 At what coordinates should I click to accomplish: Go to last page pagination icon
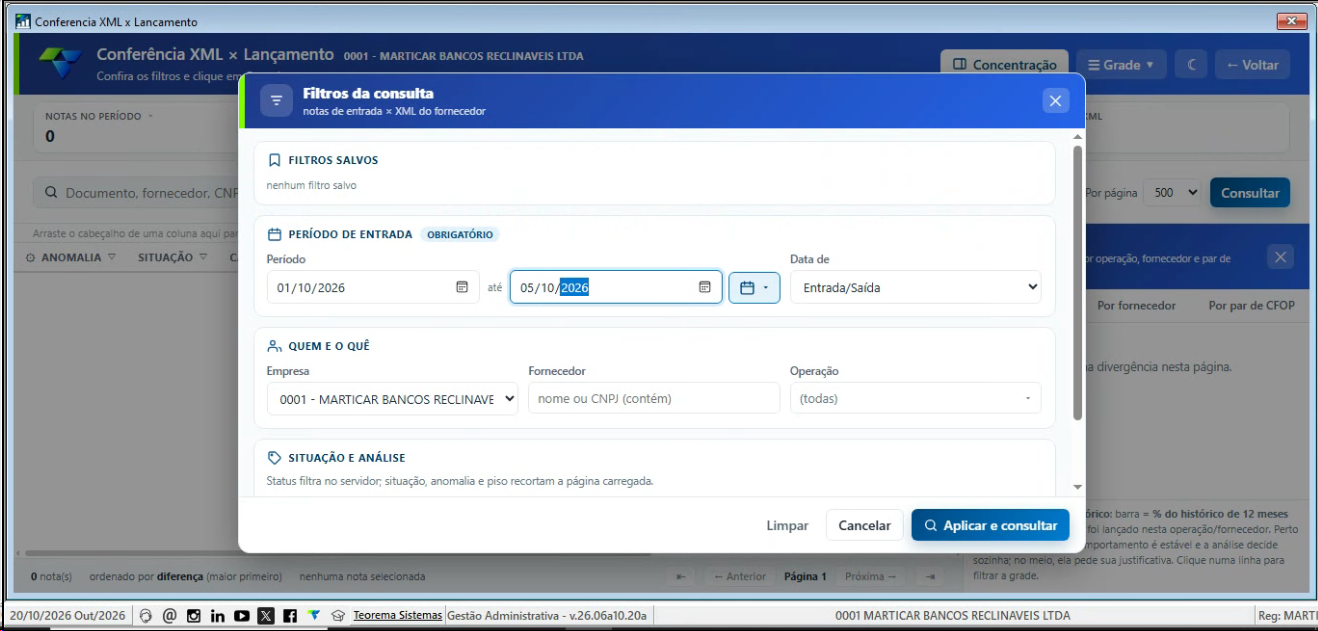click(929, 576)
